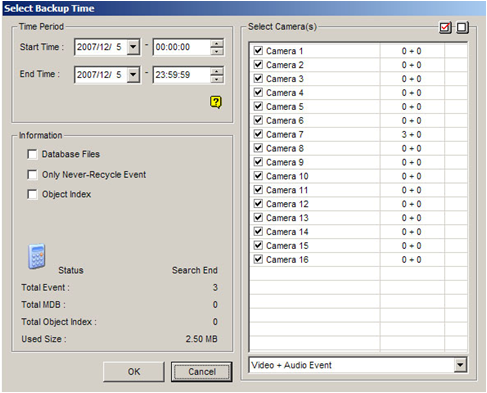The image size is (487, 393).
Task: Toggle the Camera 7 checkbox
Action: pyautogui.click(x=258, y=134)
